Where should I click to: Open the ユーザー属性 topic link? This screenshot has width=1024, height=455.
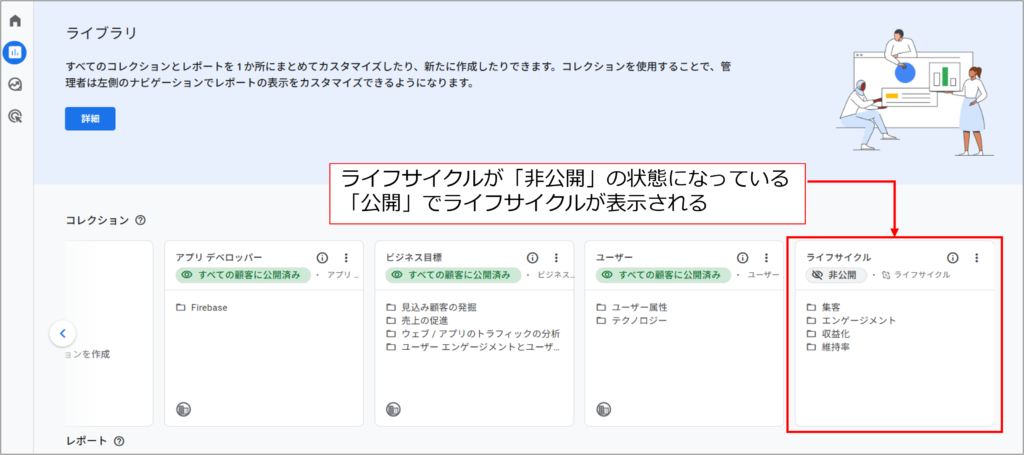coord(639,307)
